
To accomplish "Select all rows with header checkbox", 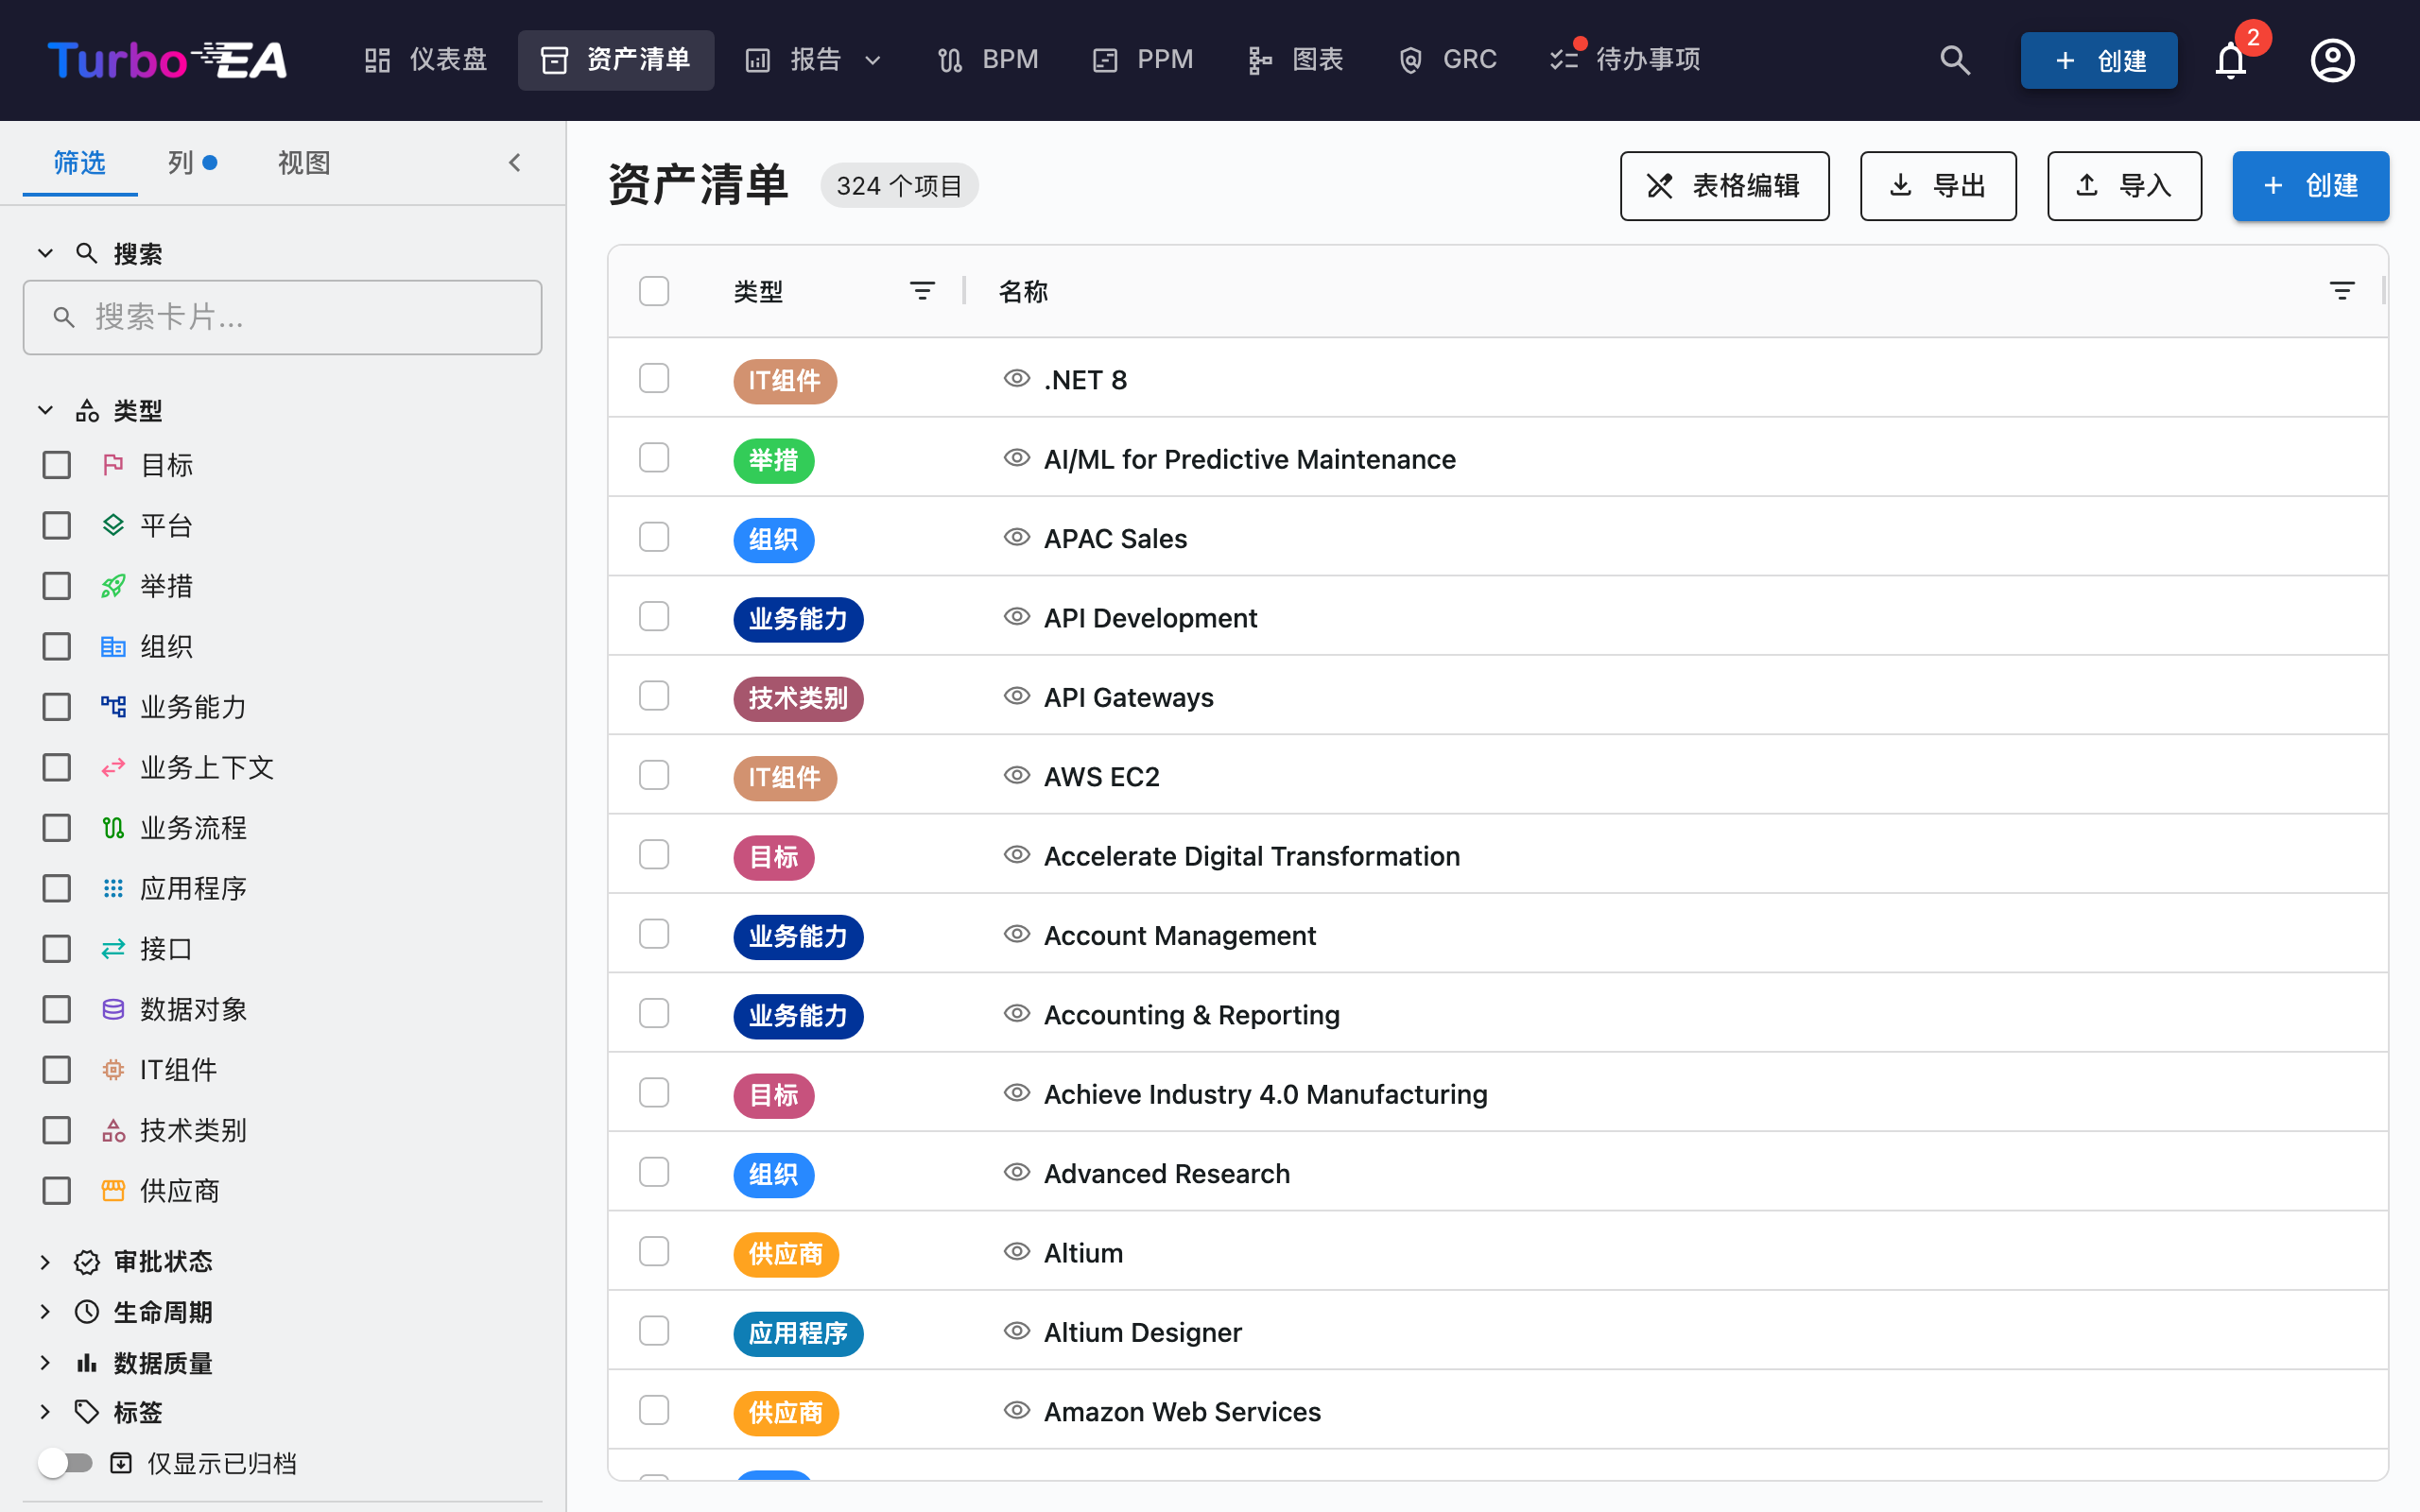I will tap(654, 291).
